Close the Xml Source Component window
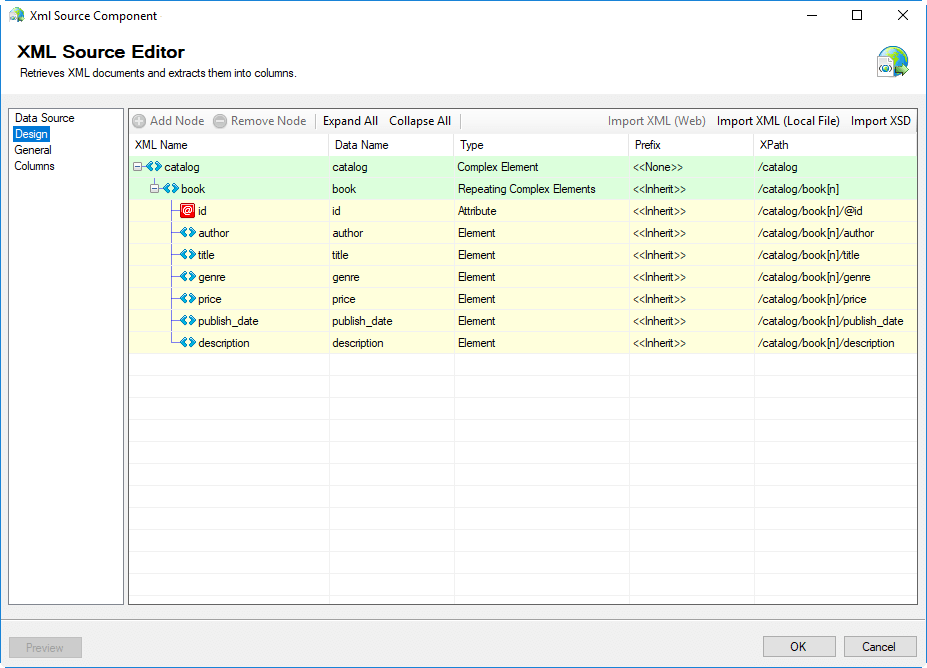 tap(903, 15)
